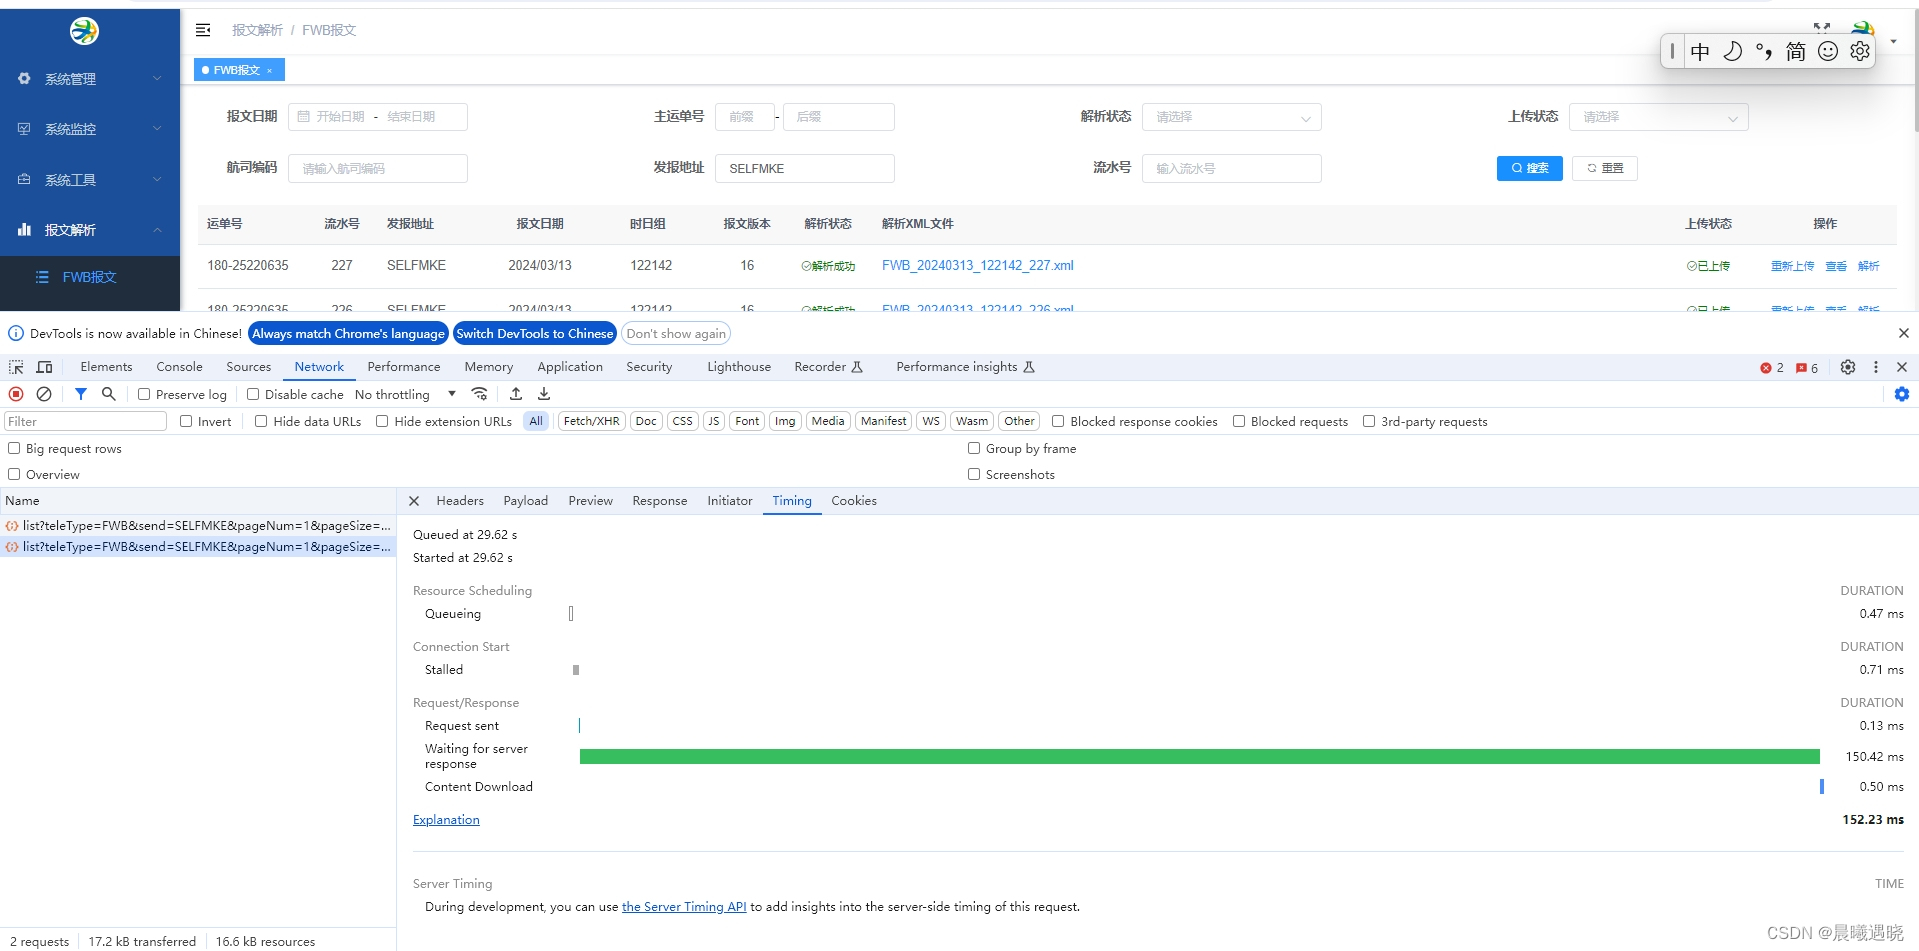The height and width of the screenshot is (951, 1919).
Task: Open input method settings gear
Action: pyautogui.click(x=1860, y=51)
